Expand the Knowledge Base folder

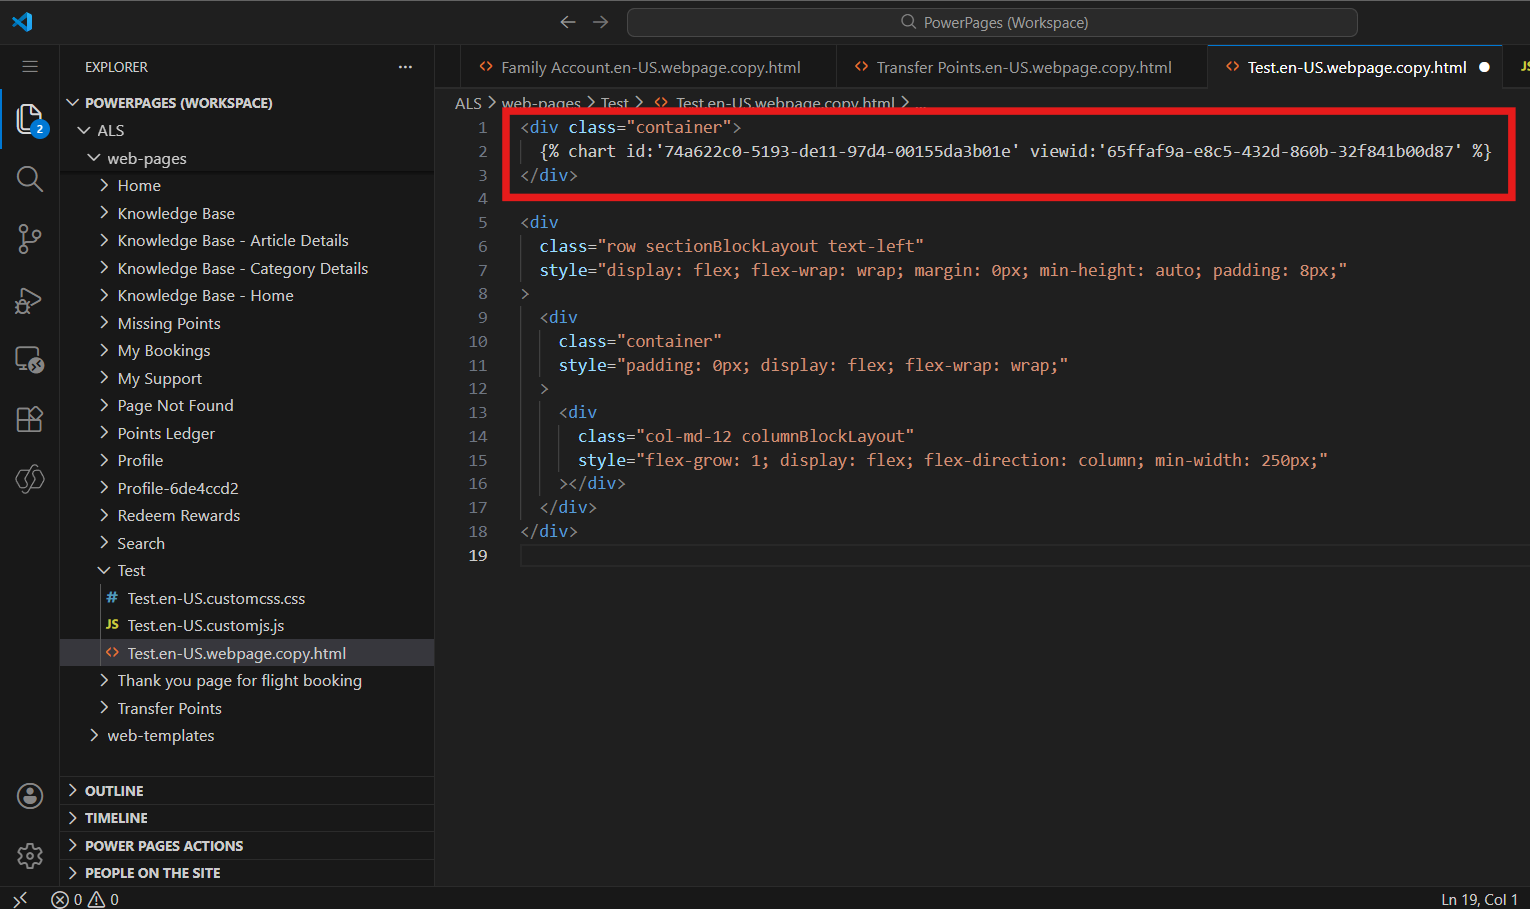pos(176,213)
